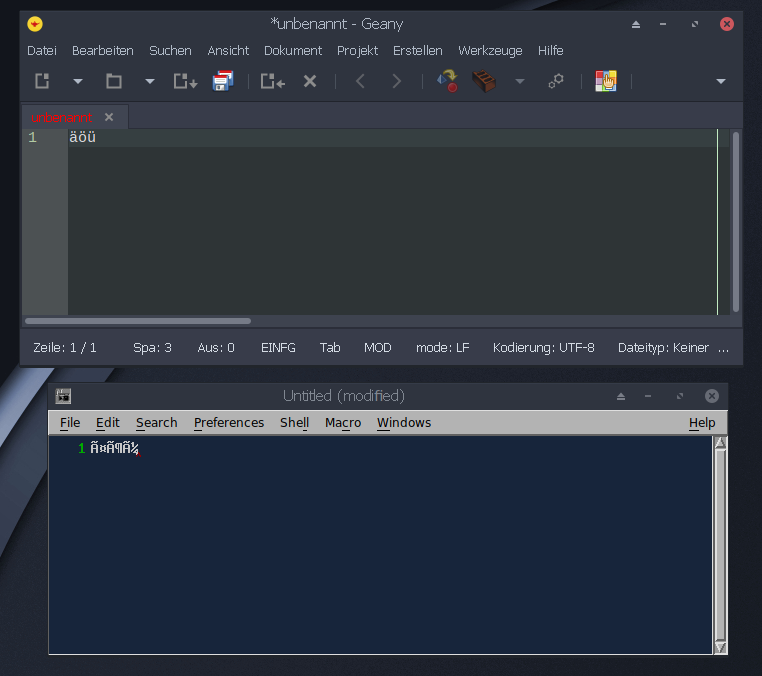This screenshot has width=762, height=676.
Task: Open the Dokument menu in Geany
Action: (x=293, y=50)
